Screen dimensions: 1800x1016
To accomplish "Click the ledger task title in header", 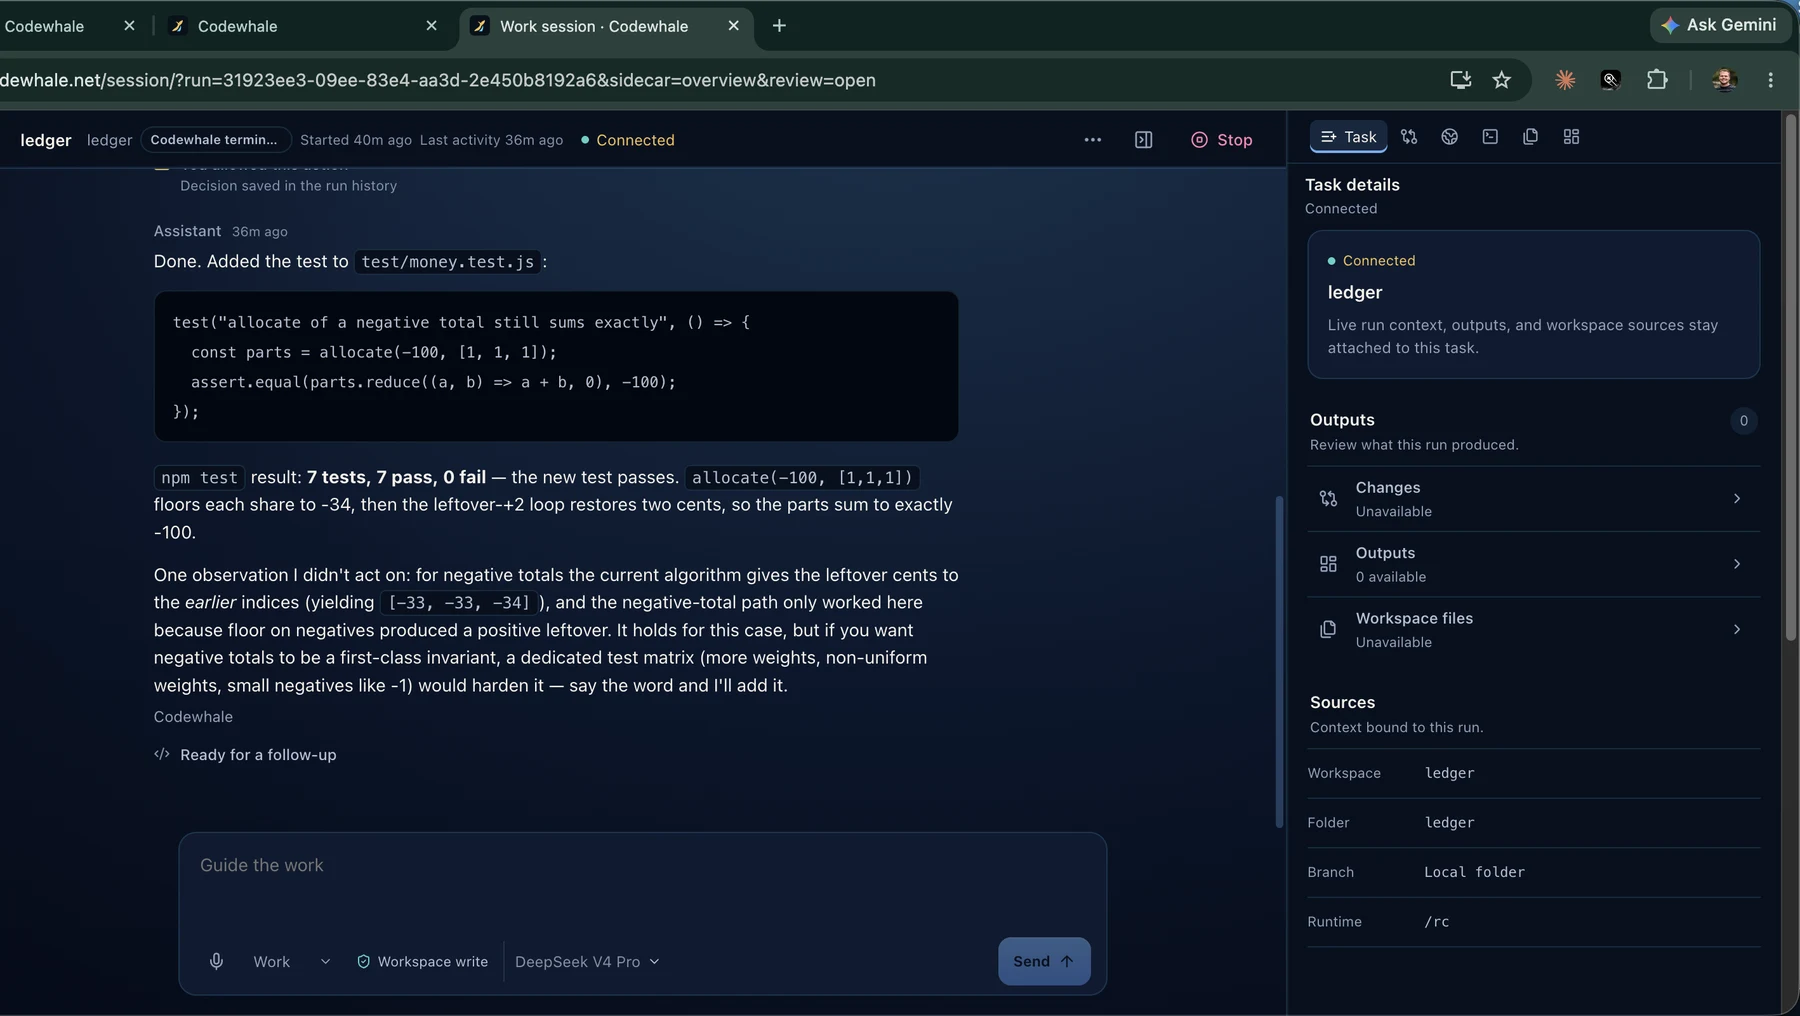I will click(46, 140).
